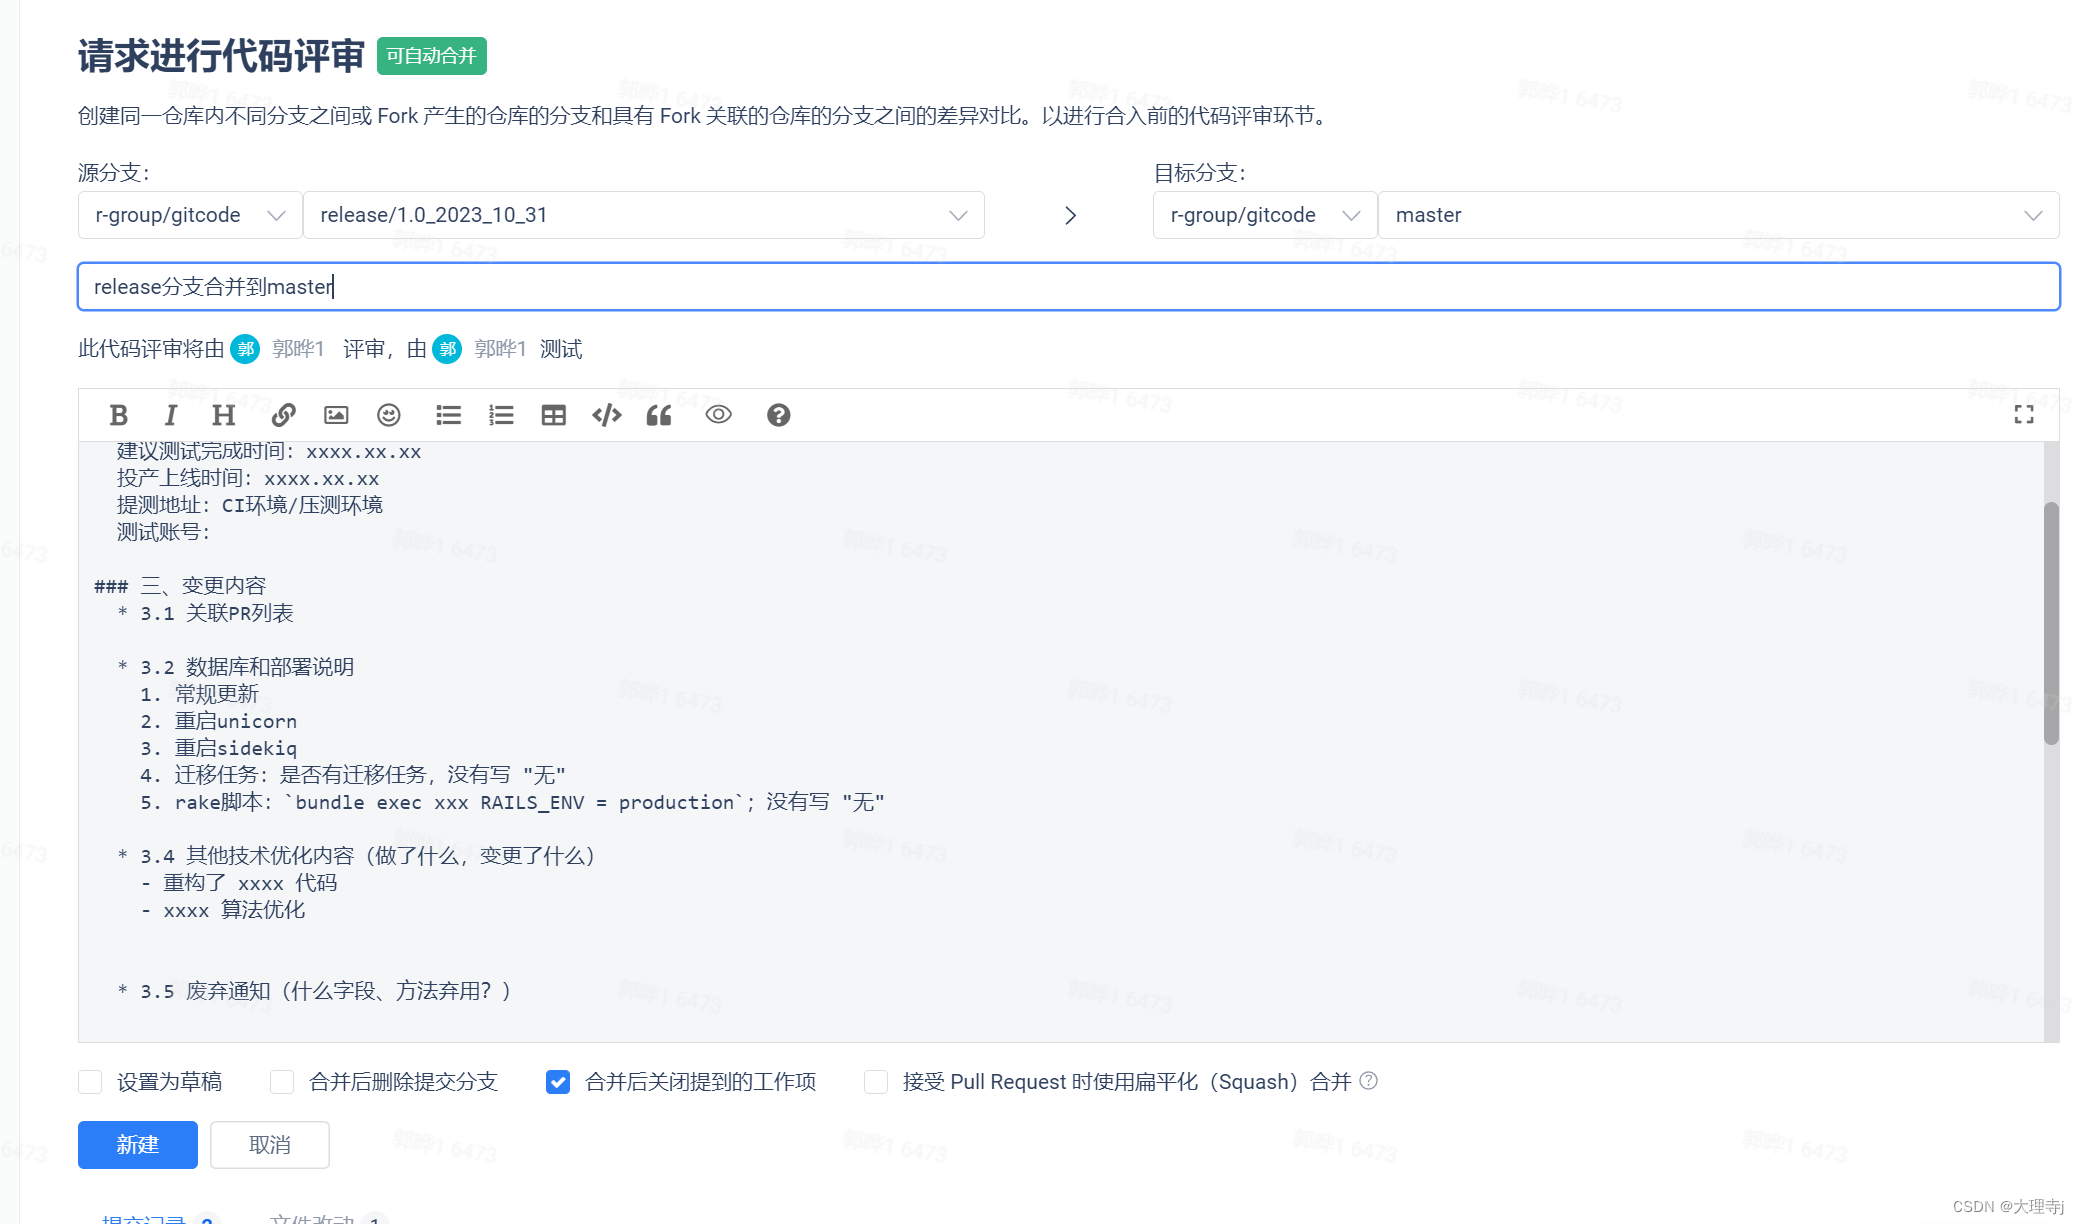Open markdown help question mark icon

(779, 415)
